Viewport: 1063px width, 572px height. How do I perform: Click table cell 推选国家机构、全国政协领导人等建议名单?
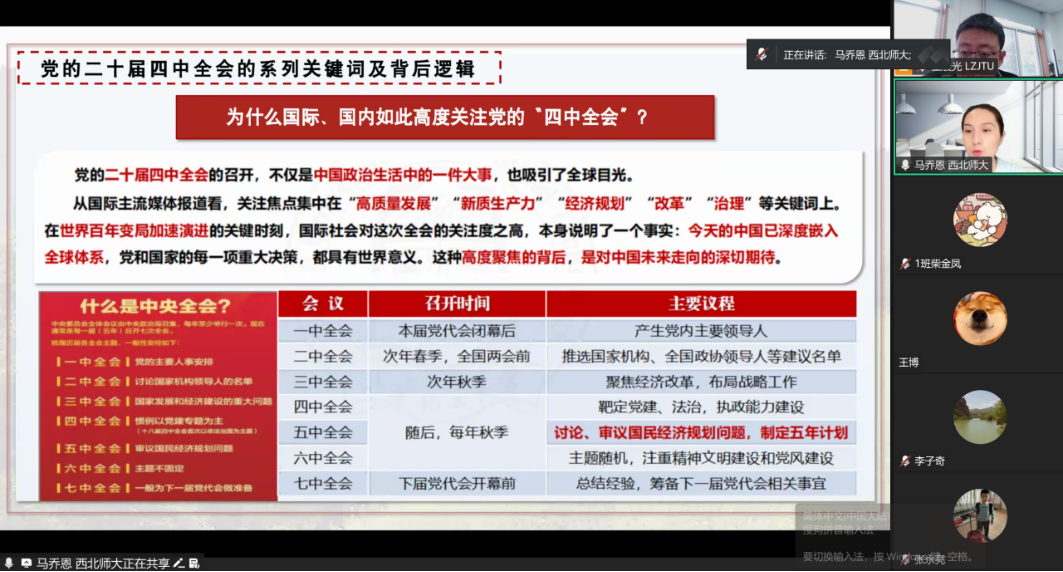point(701,356)
